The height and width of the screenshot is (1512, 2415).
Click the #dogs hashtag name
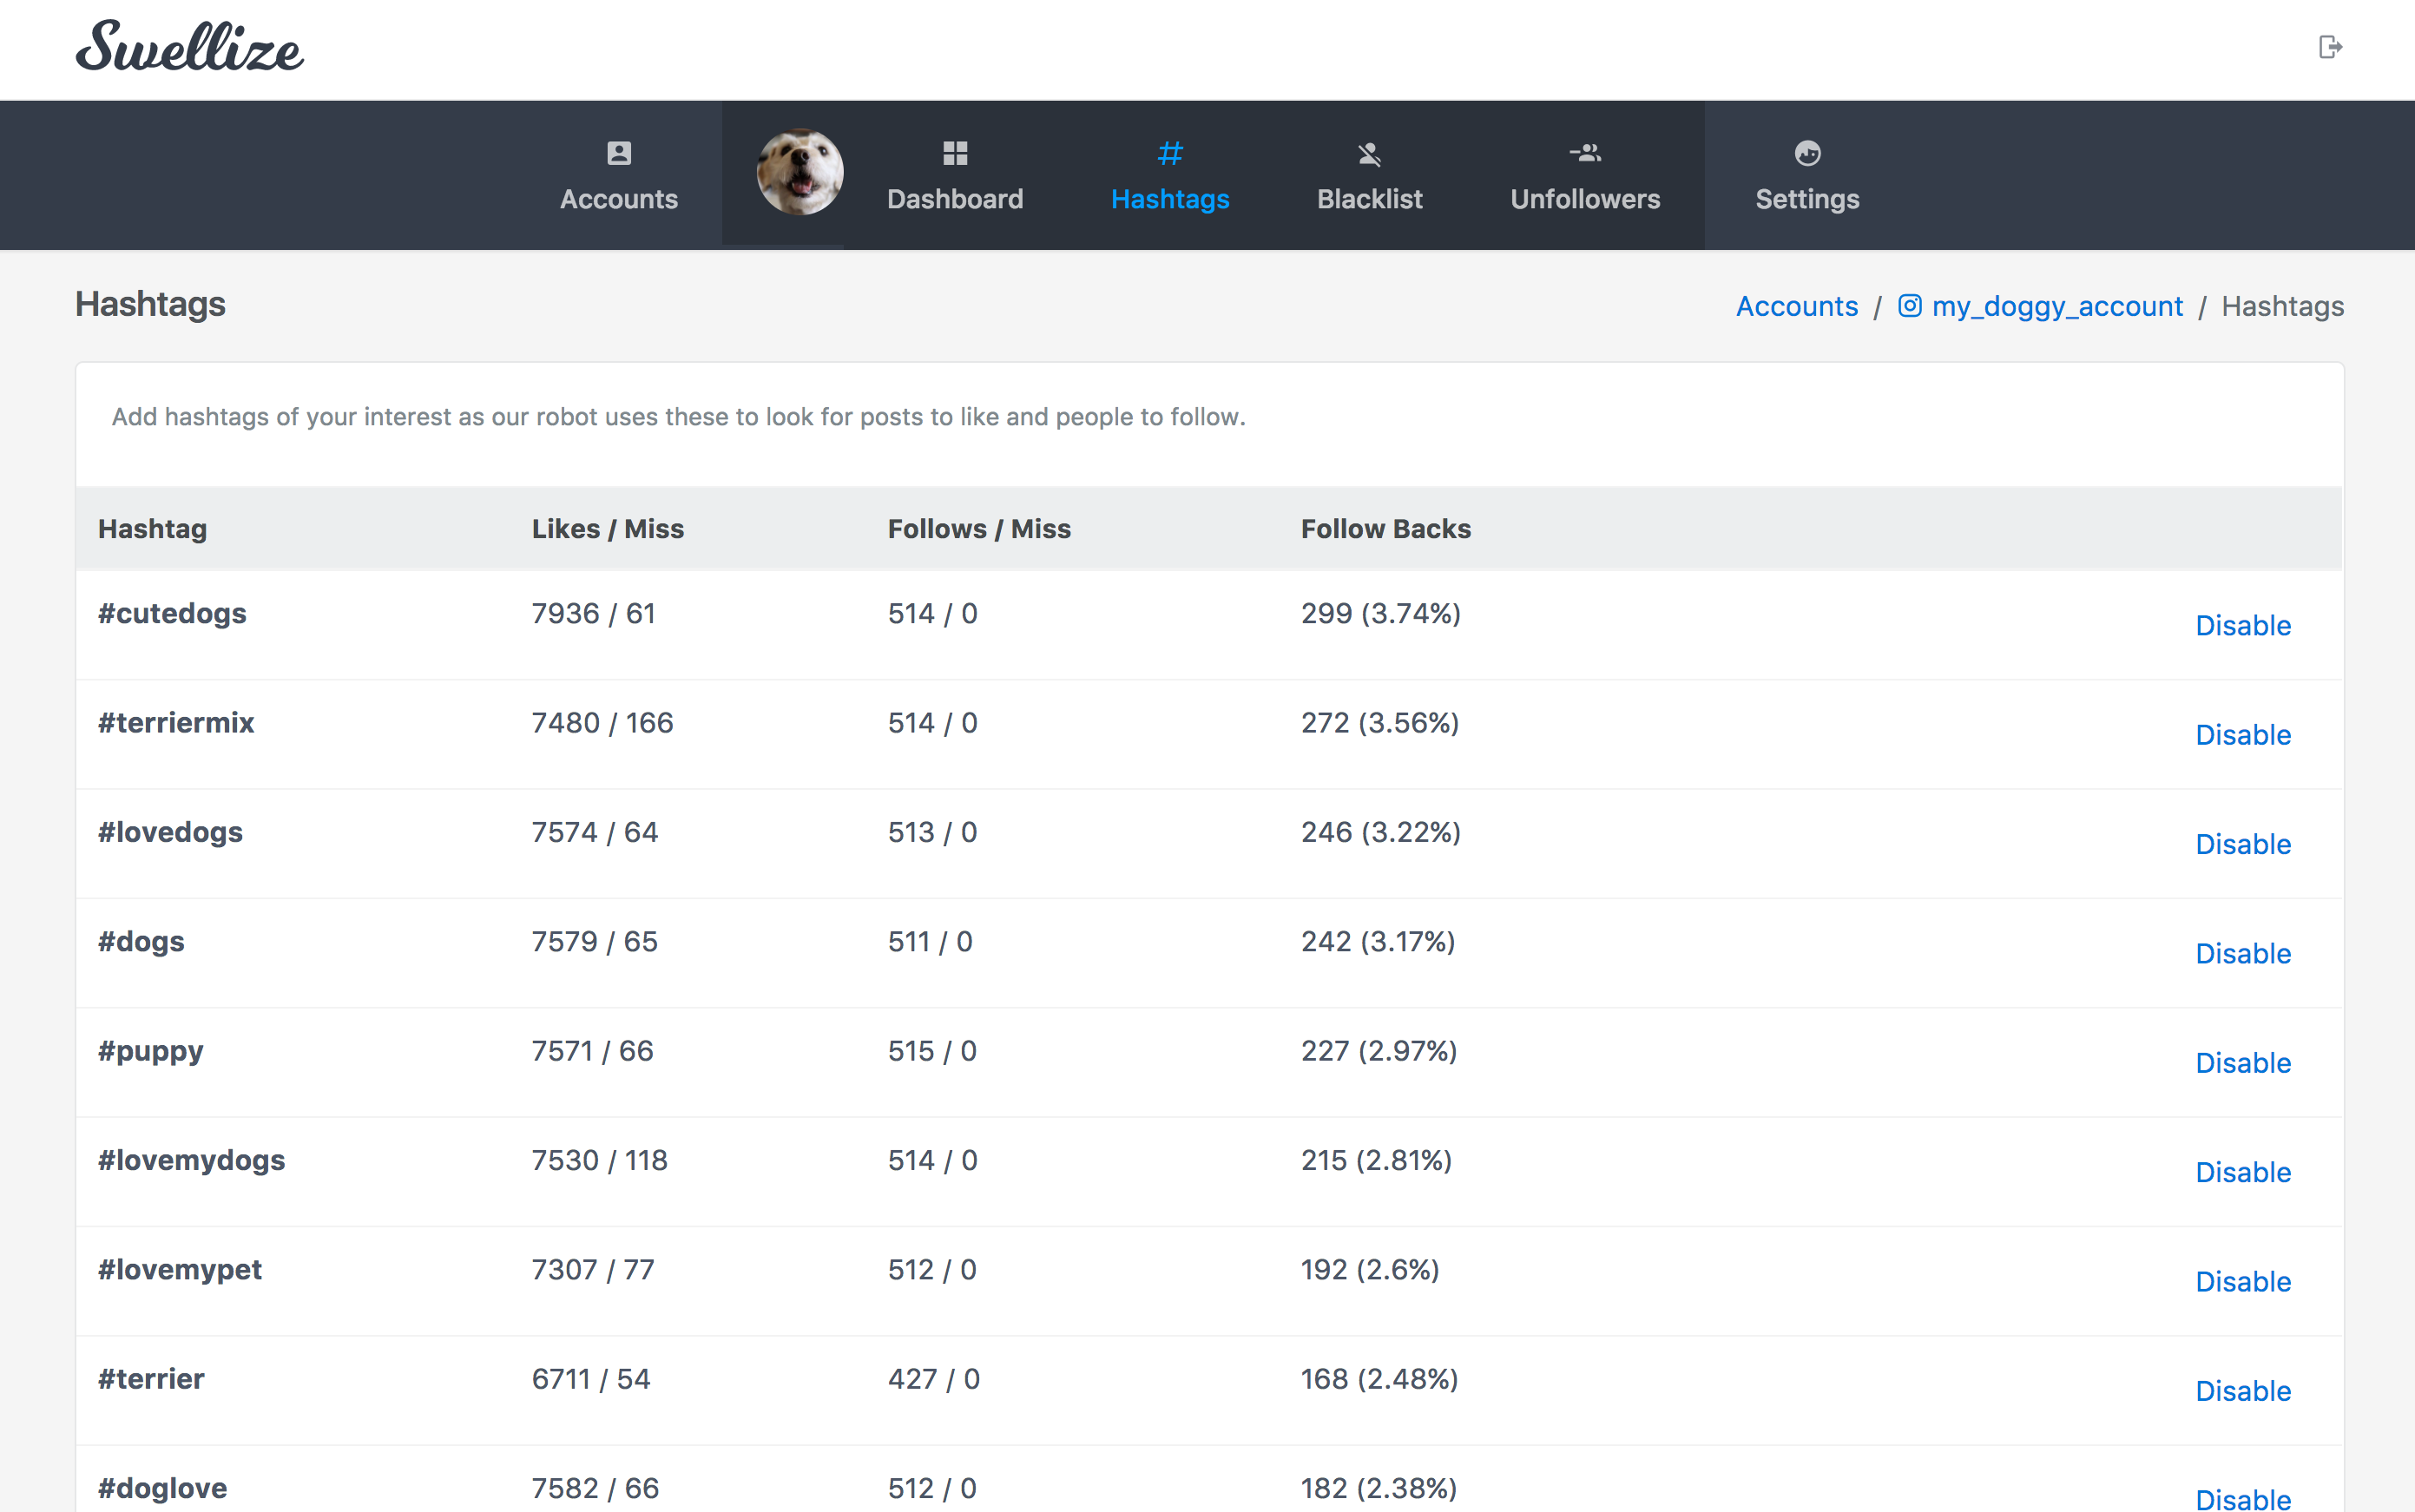pos(141,942)
